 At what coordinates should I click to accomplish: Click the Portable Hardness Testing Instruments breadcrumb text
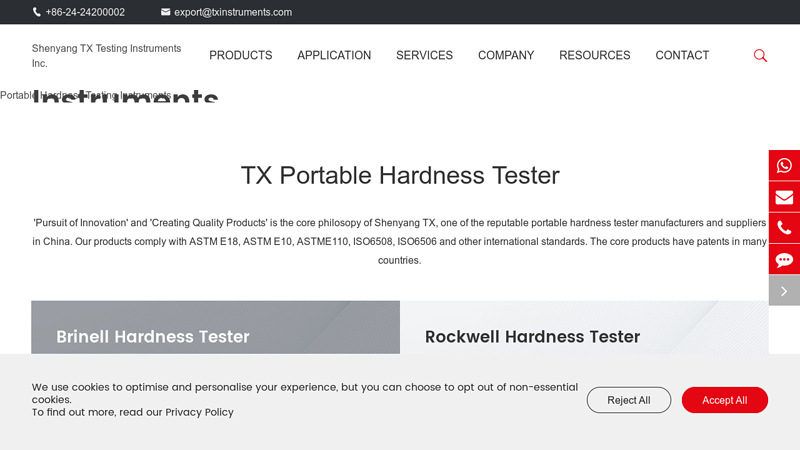(x=85, y=95)
